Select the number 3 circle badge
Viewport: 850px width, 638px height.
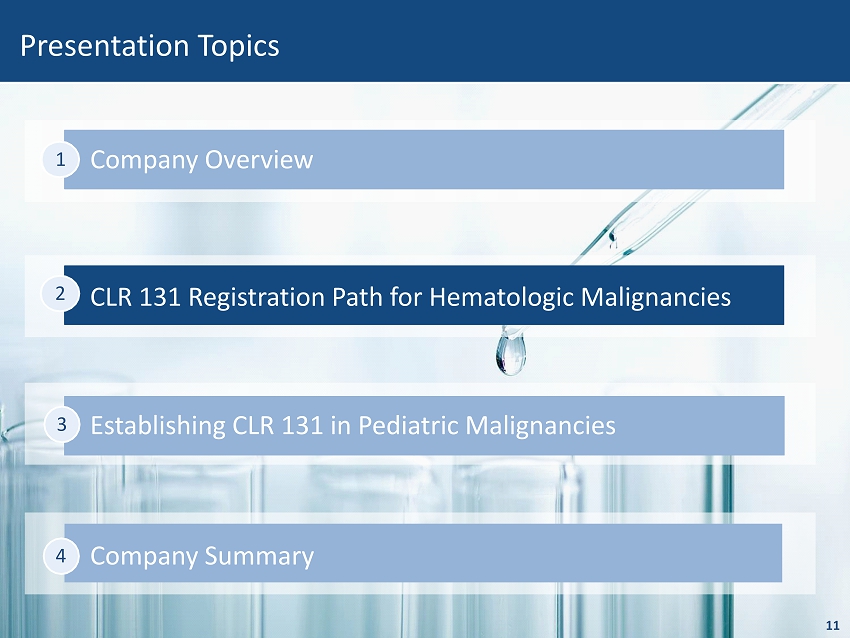[60, 425]
